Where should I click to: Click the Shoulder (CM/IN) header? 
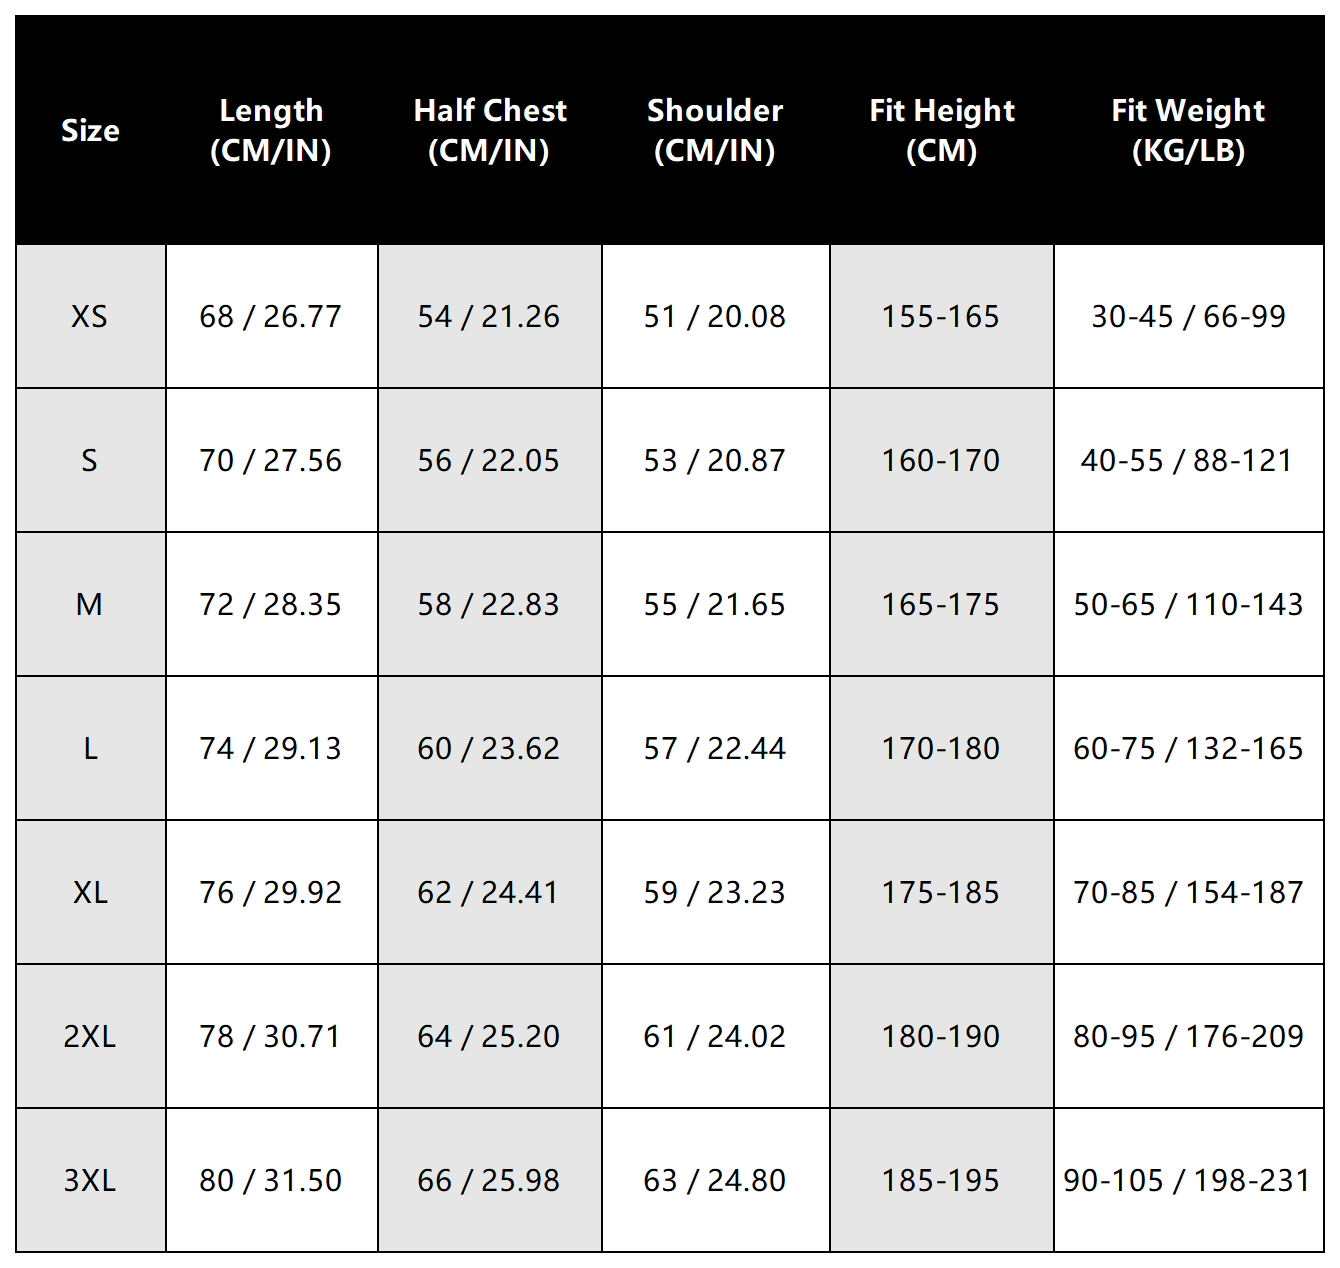point(715,130)
